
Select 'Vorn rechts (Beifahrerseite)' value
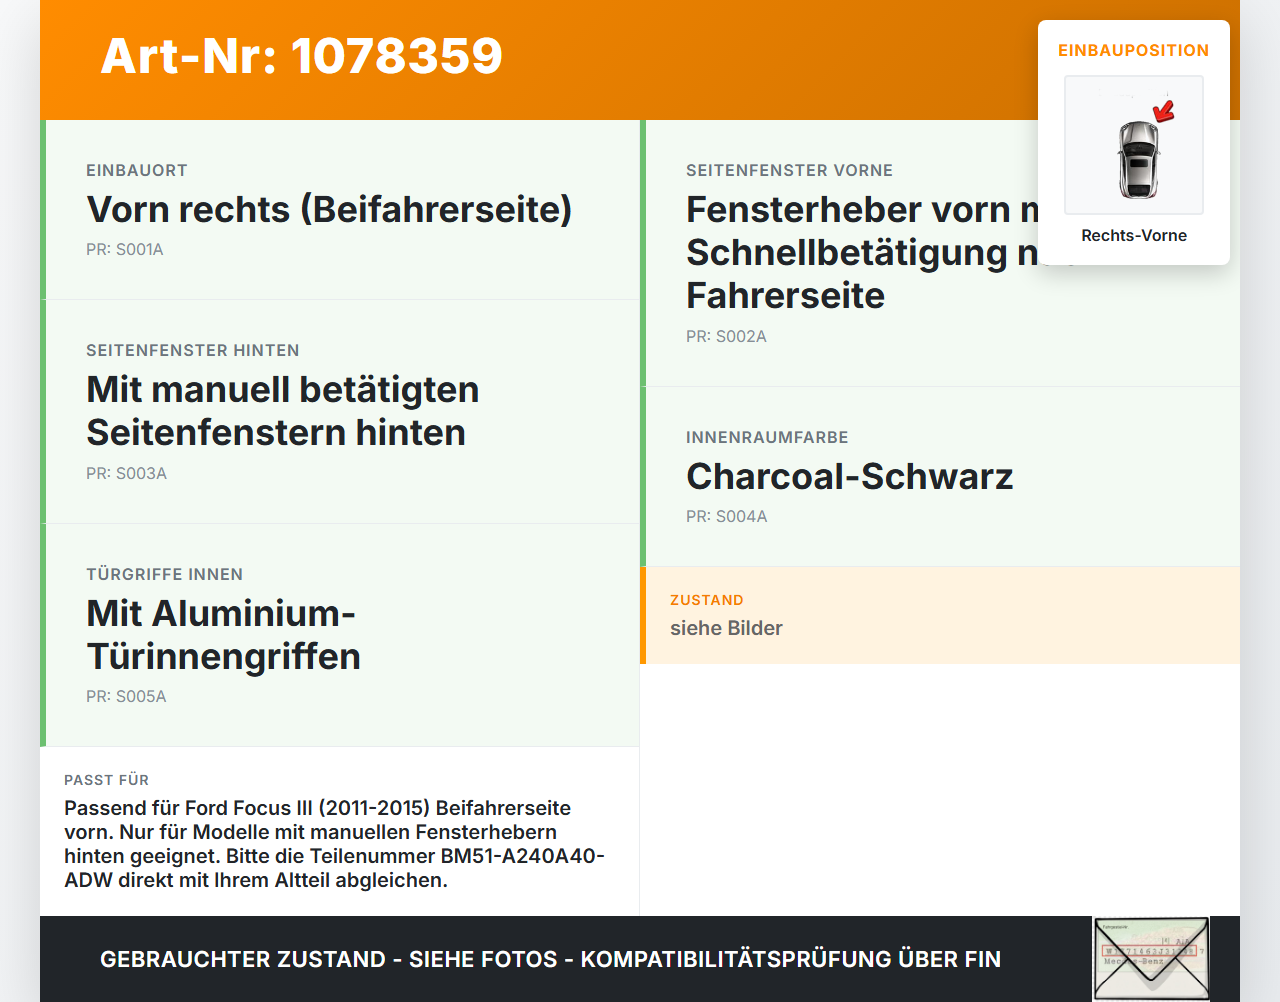tap(329, 209)
